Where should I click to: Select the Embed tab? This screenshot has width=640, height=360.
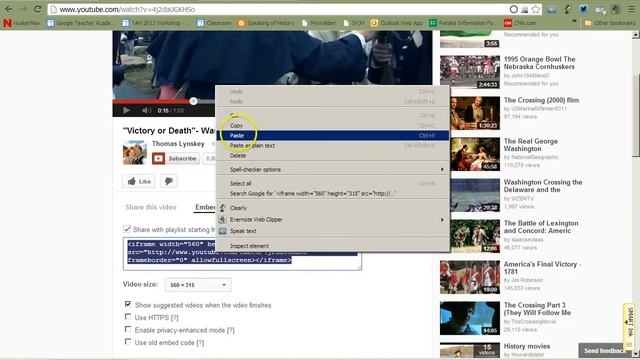coord(205,207)
